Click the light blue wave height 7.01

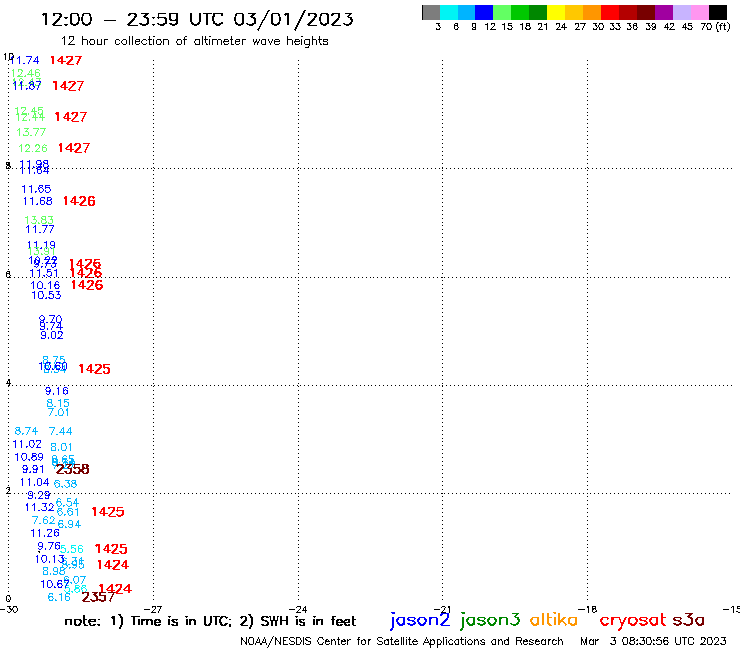click(x=59, y=413)
